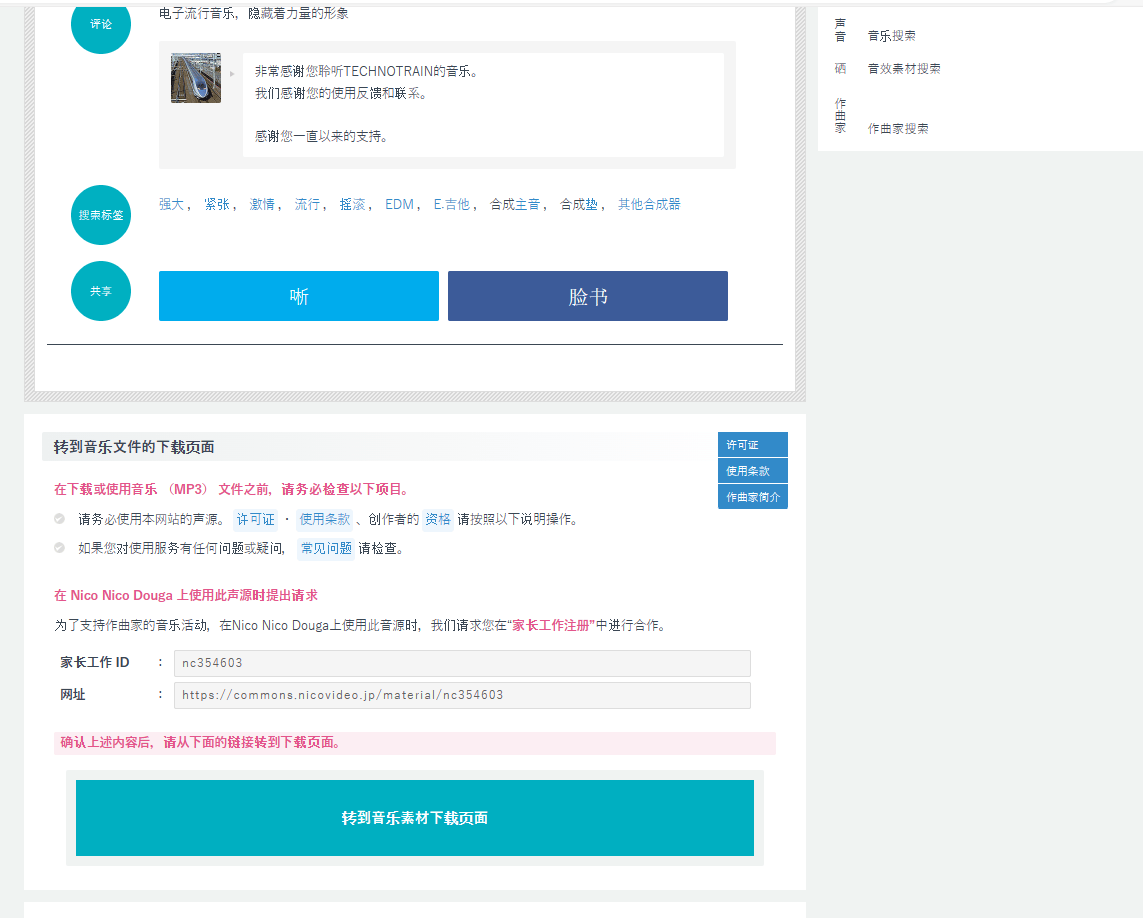Open the 常见问题 FAQ link
The height and width of the screenshot is (918, 1143).
(x=326, y=548)
